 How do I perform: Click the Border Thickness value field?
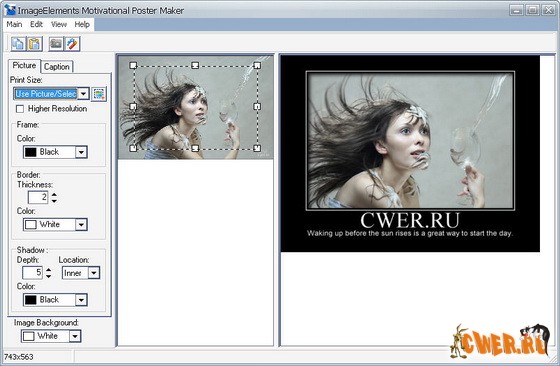pos(38,197)
